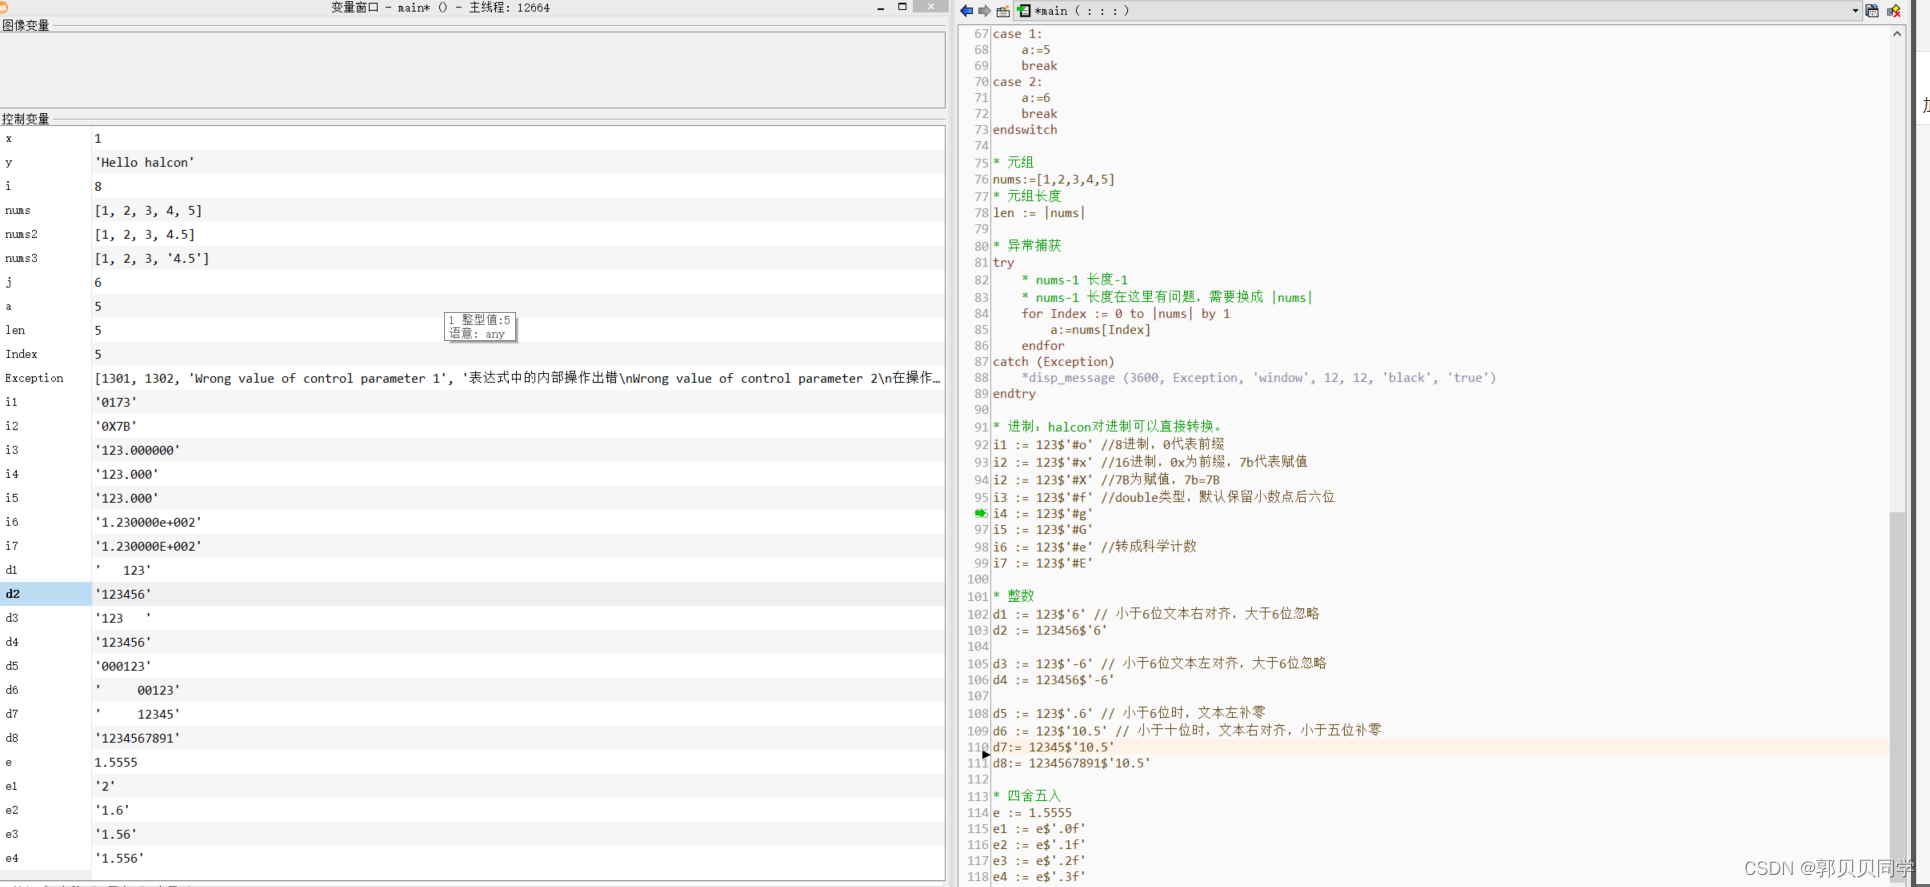Click the try statement on line 81

point(1003,263)
